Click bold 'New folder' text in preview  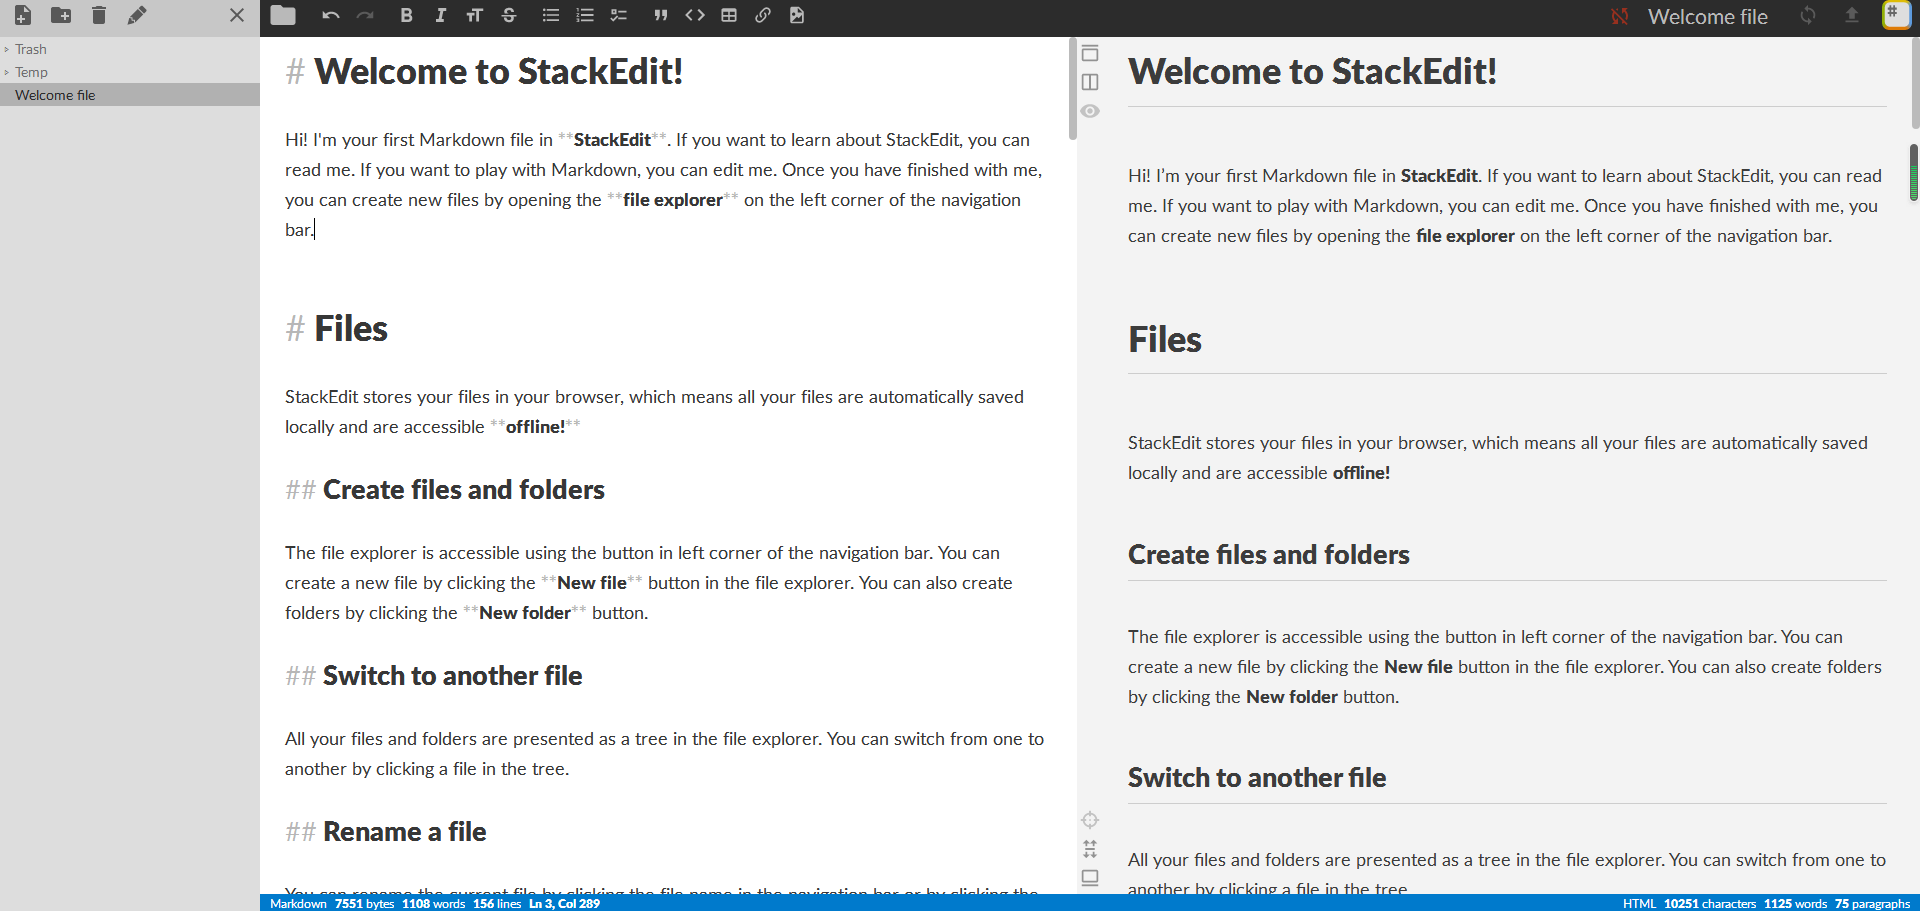pos(1292,697)
